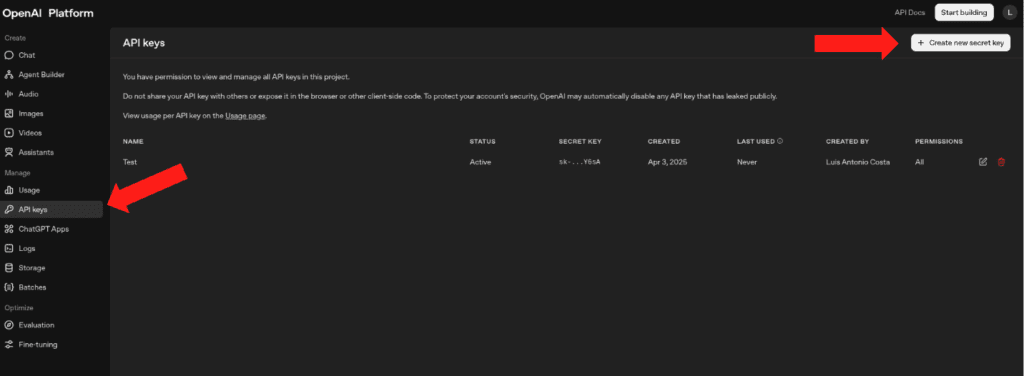Select the Test key name cell
This screenshot has height=376, width=1024.
tap(130, 162)
